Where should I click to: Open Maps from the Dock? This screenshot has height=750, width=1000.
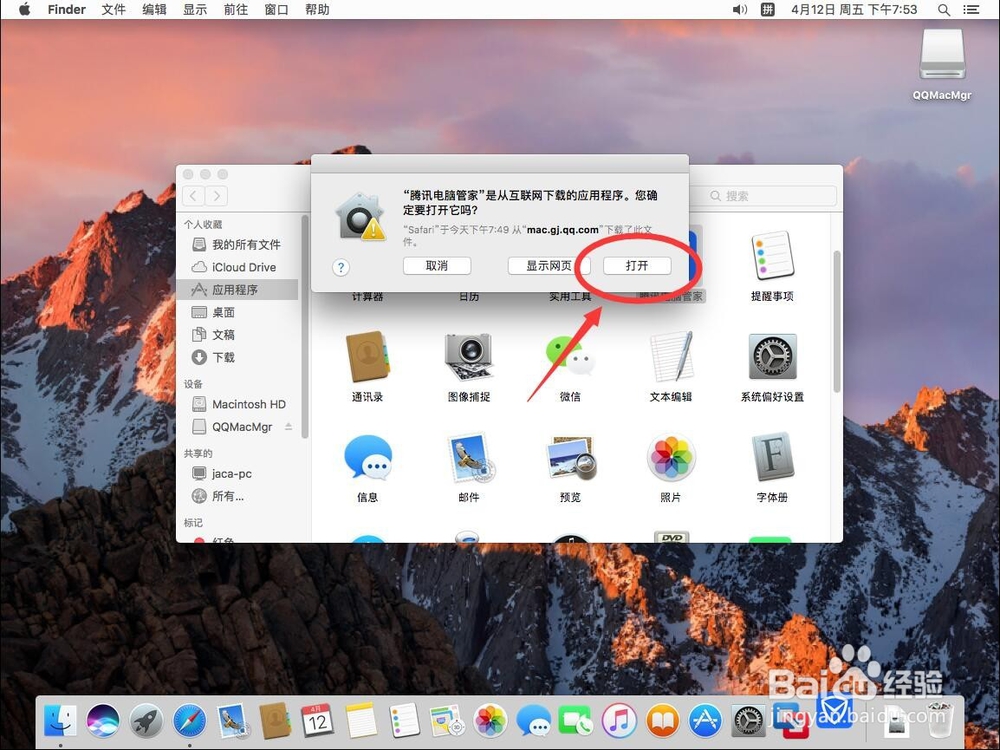446,721
